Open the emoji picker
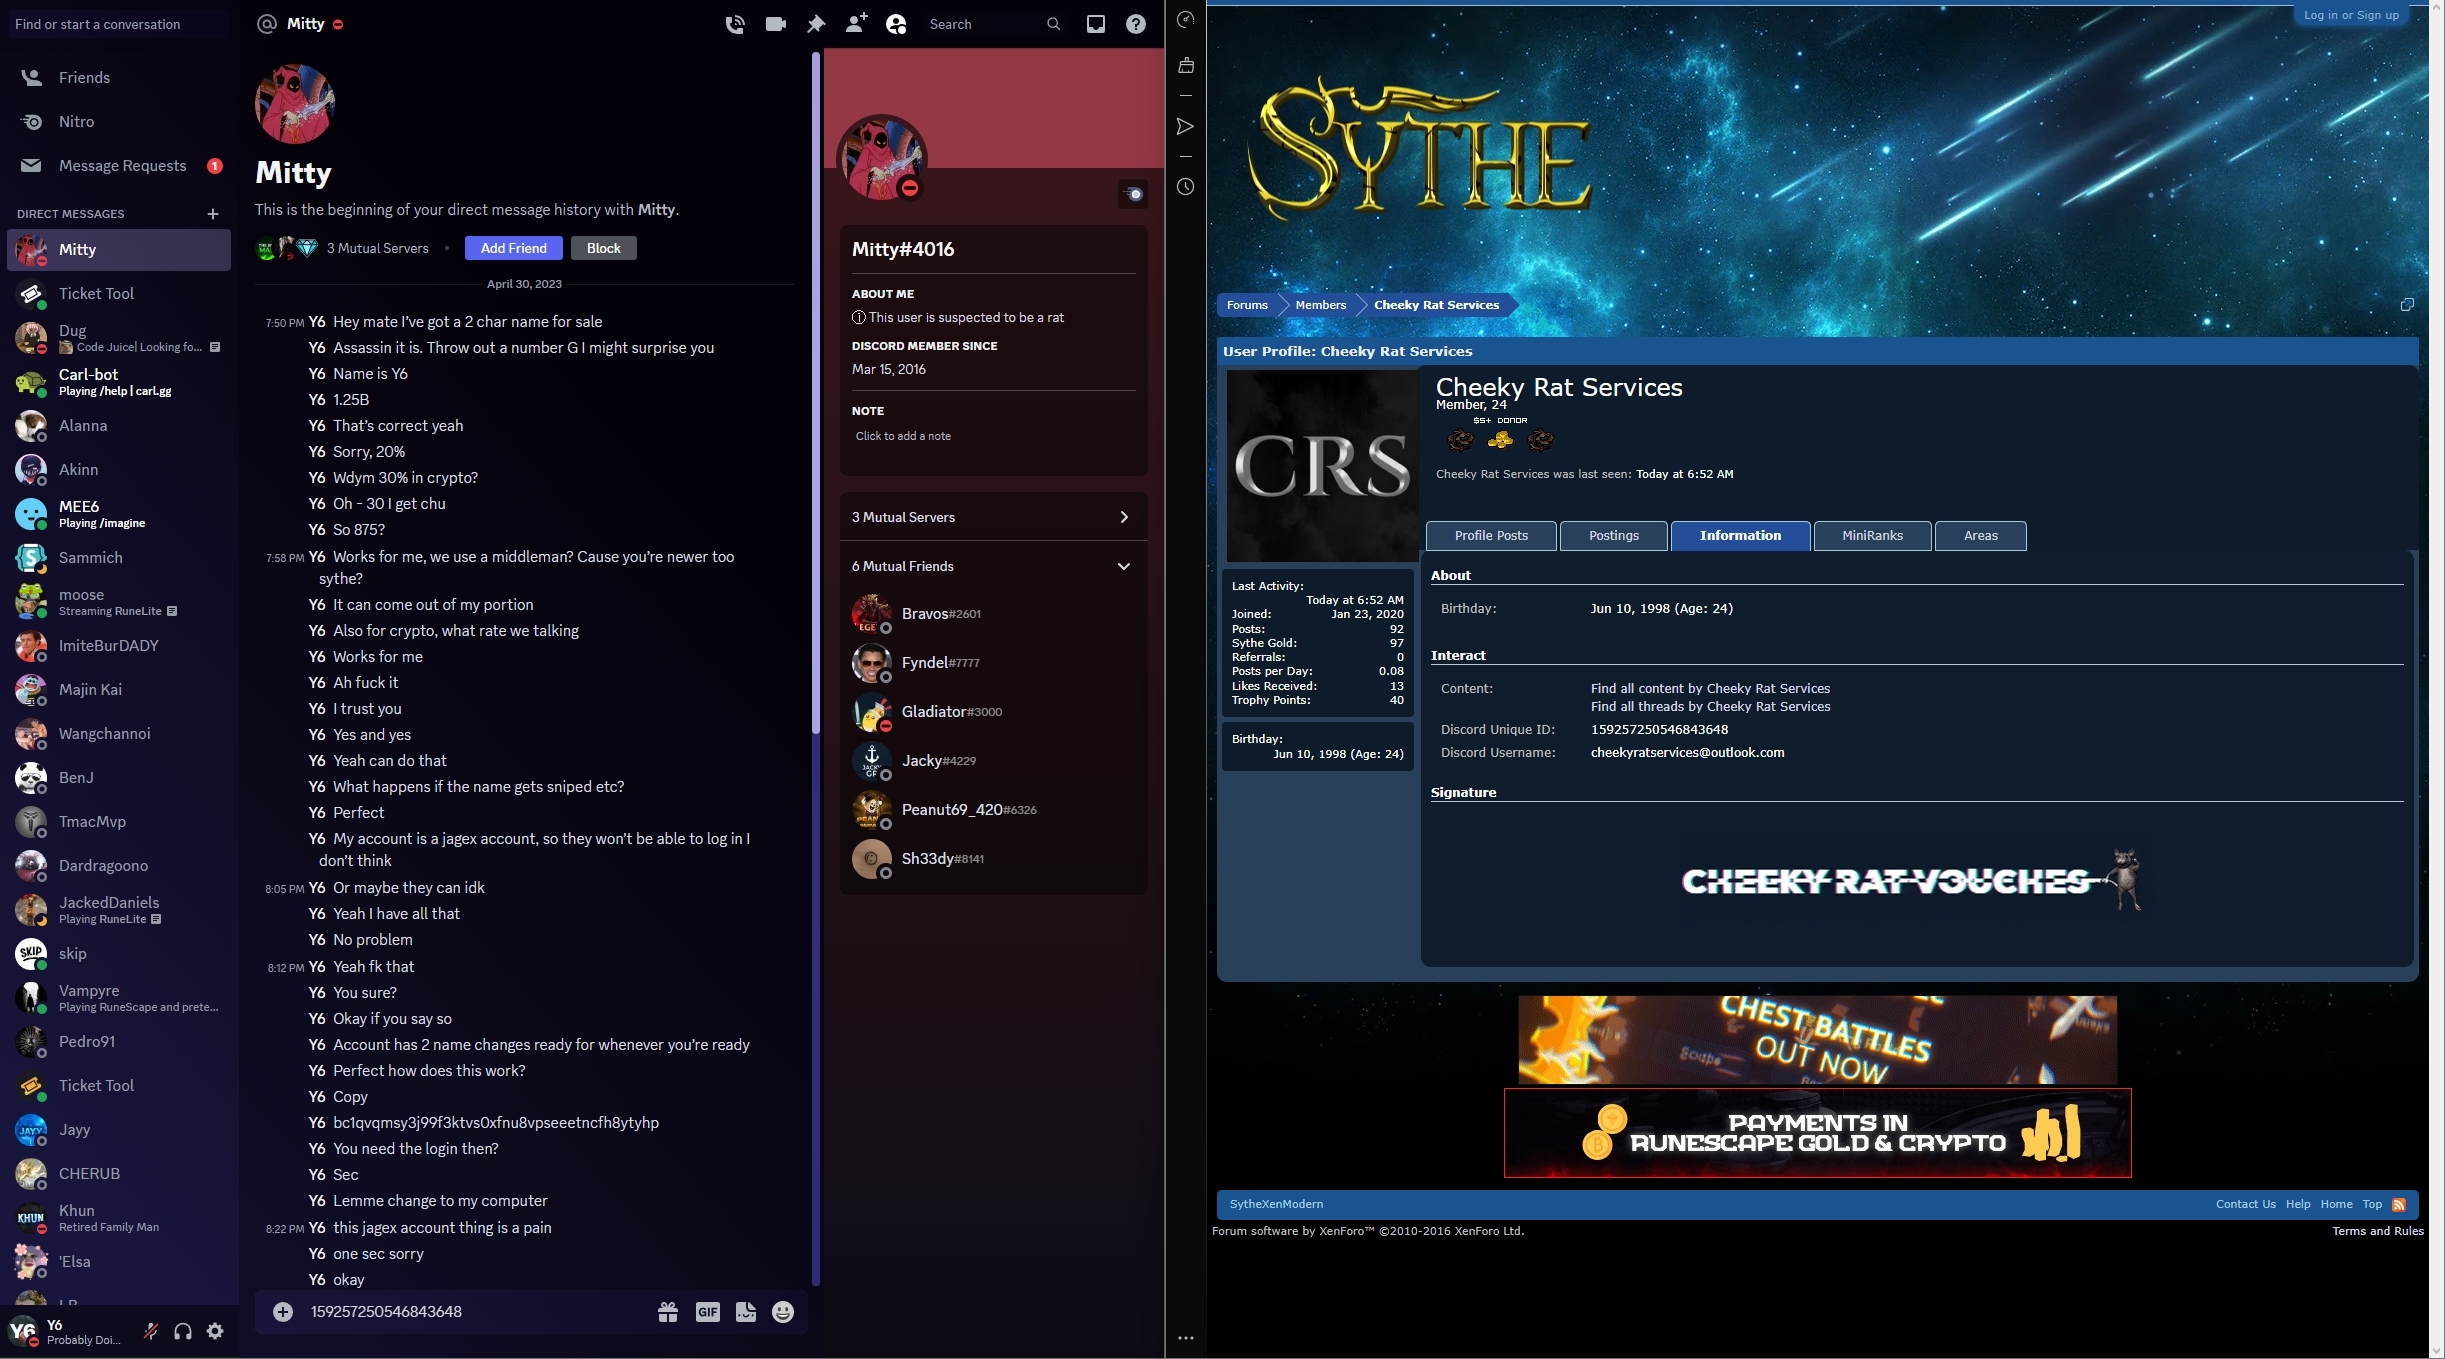The image size is (2445, 1359). coord(783,1312)
